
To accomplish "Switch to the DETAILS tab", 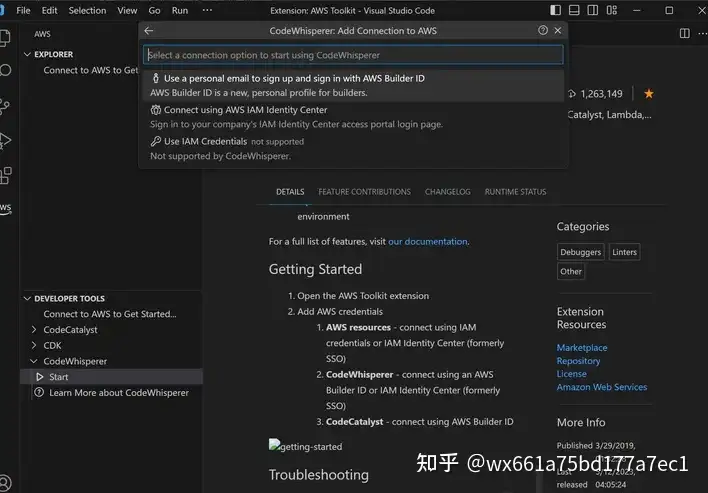I will pos(290,192).
